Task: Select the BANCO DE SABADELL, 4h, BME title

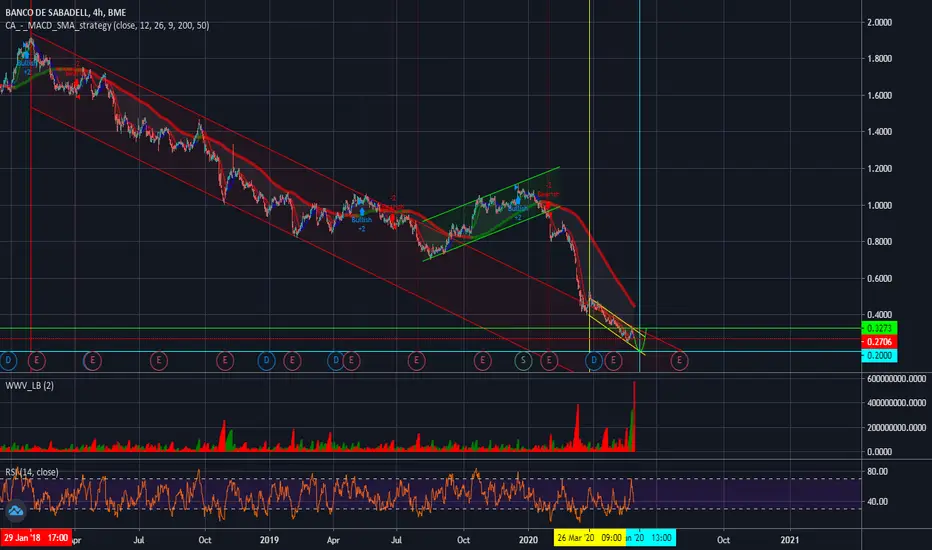Action: 65,12
